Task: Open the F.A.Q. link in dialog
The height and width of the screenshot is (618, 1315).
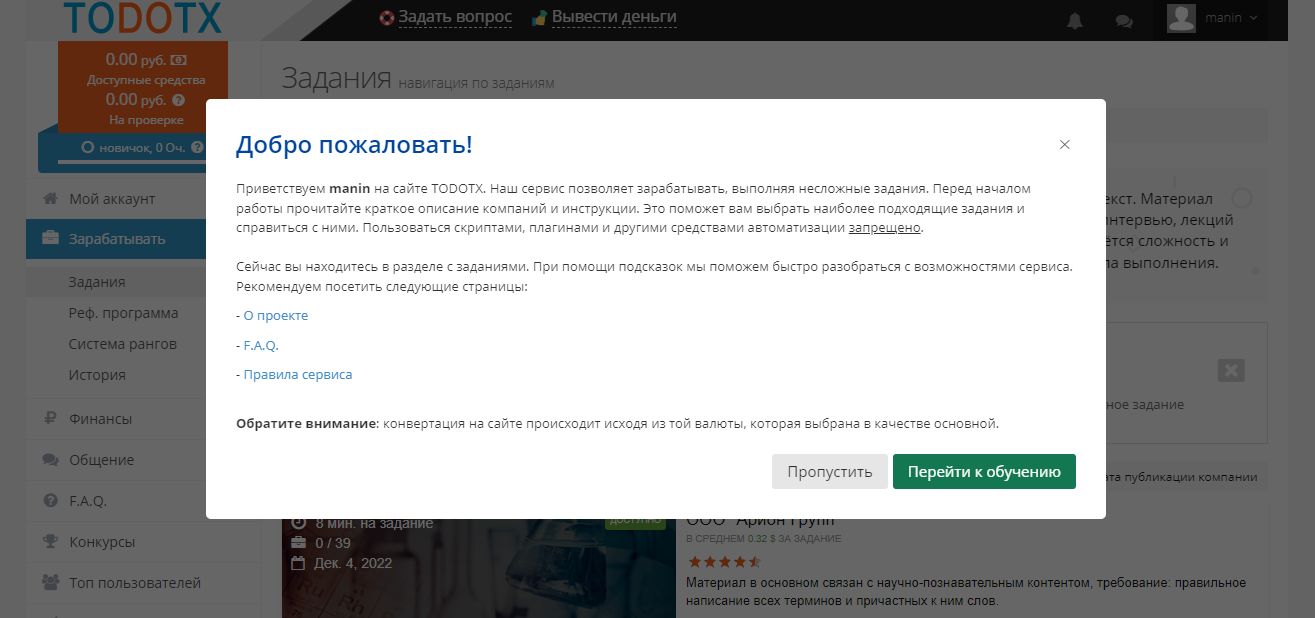Action: tap(261, 345)
